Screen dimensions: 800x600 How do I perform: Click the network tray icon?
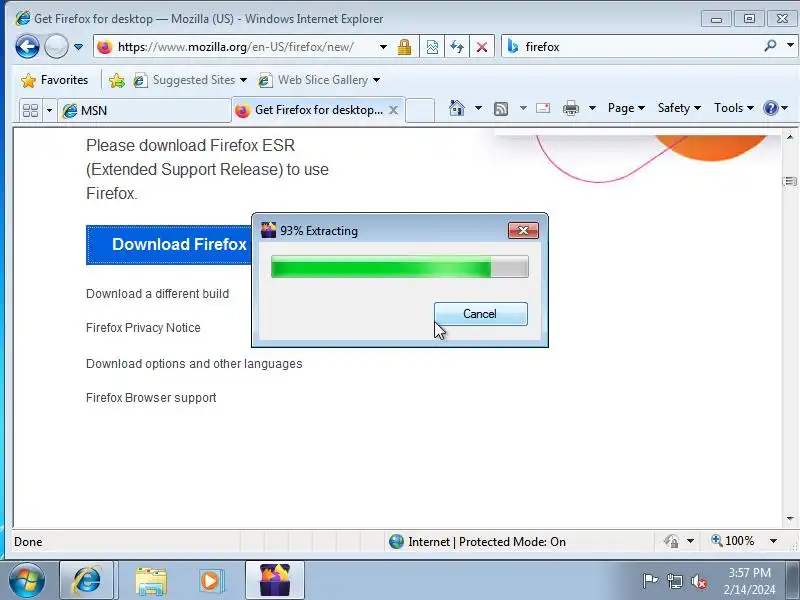(675, 581)
